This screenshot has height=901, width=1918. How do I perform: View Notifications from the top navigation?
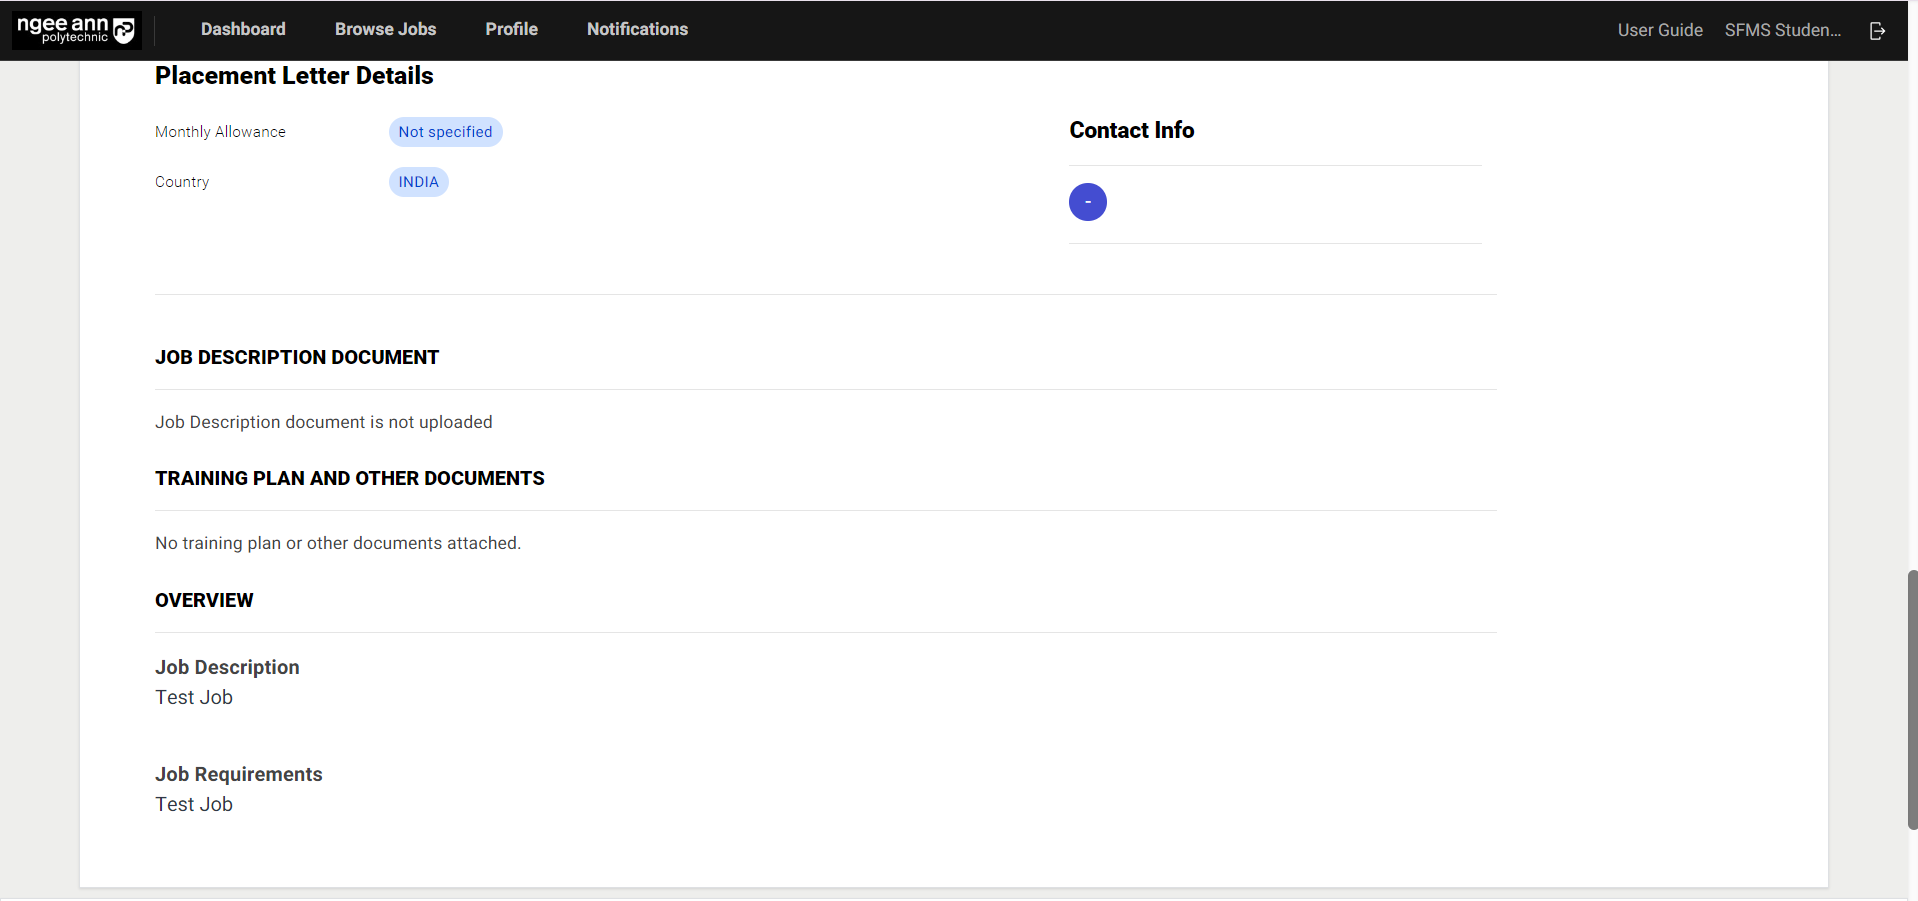(637, 30)
